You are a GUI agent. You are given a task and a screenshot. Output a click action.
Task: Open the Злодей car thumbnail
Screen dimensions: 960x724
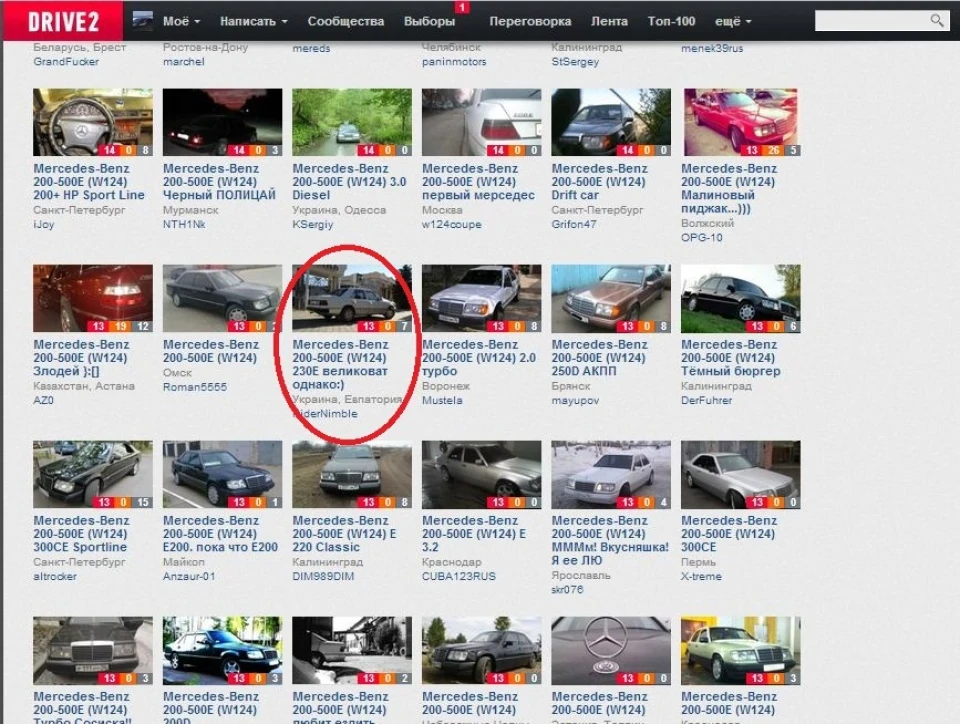(93, 298)
